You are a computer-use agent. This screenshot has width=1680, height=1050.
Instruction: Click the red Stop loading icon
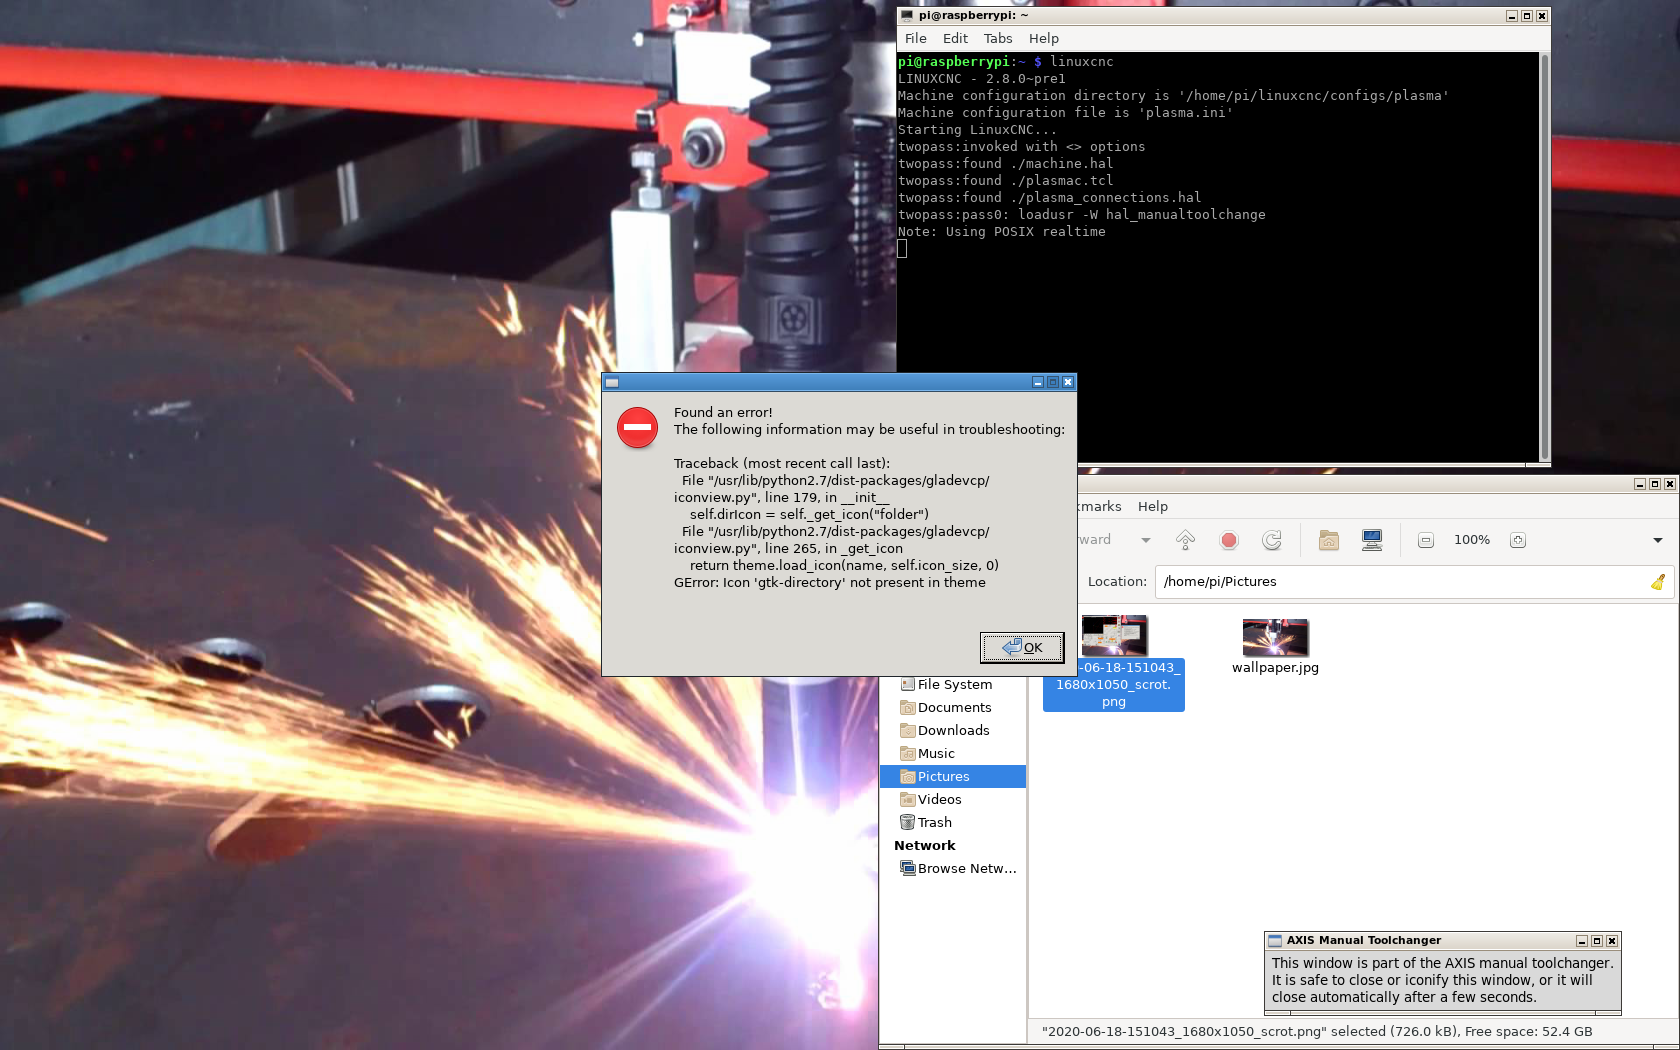coord(1229,540)
